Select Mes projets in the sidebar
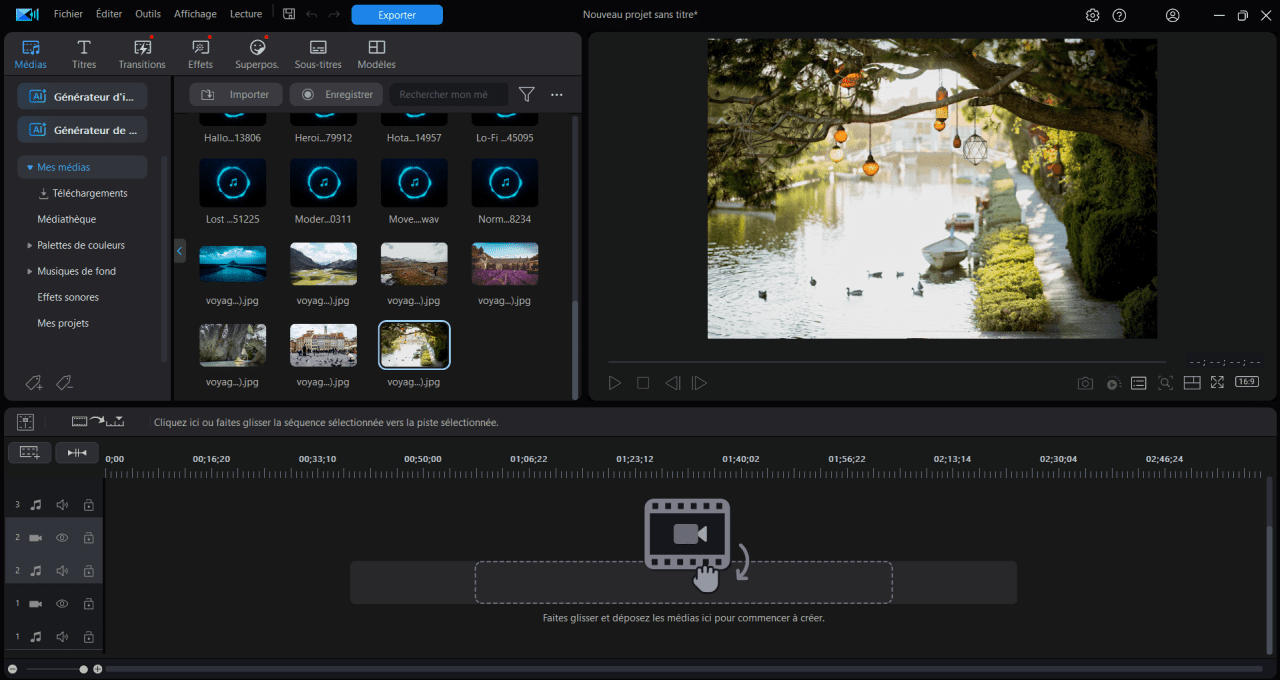Screen dimensions: 1280x680 (x=63, y=323)
